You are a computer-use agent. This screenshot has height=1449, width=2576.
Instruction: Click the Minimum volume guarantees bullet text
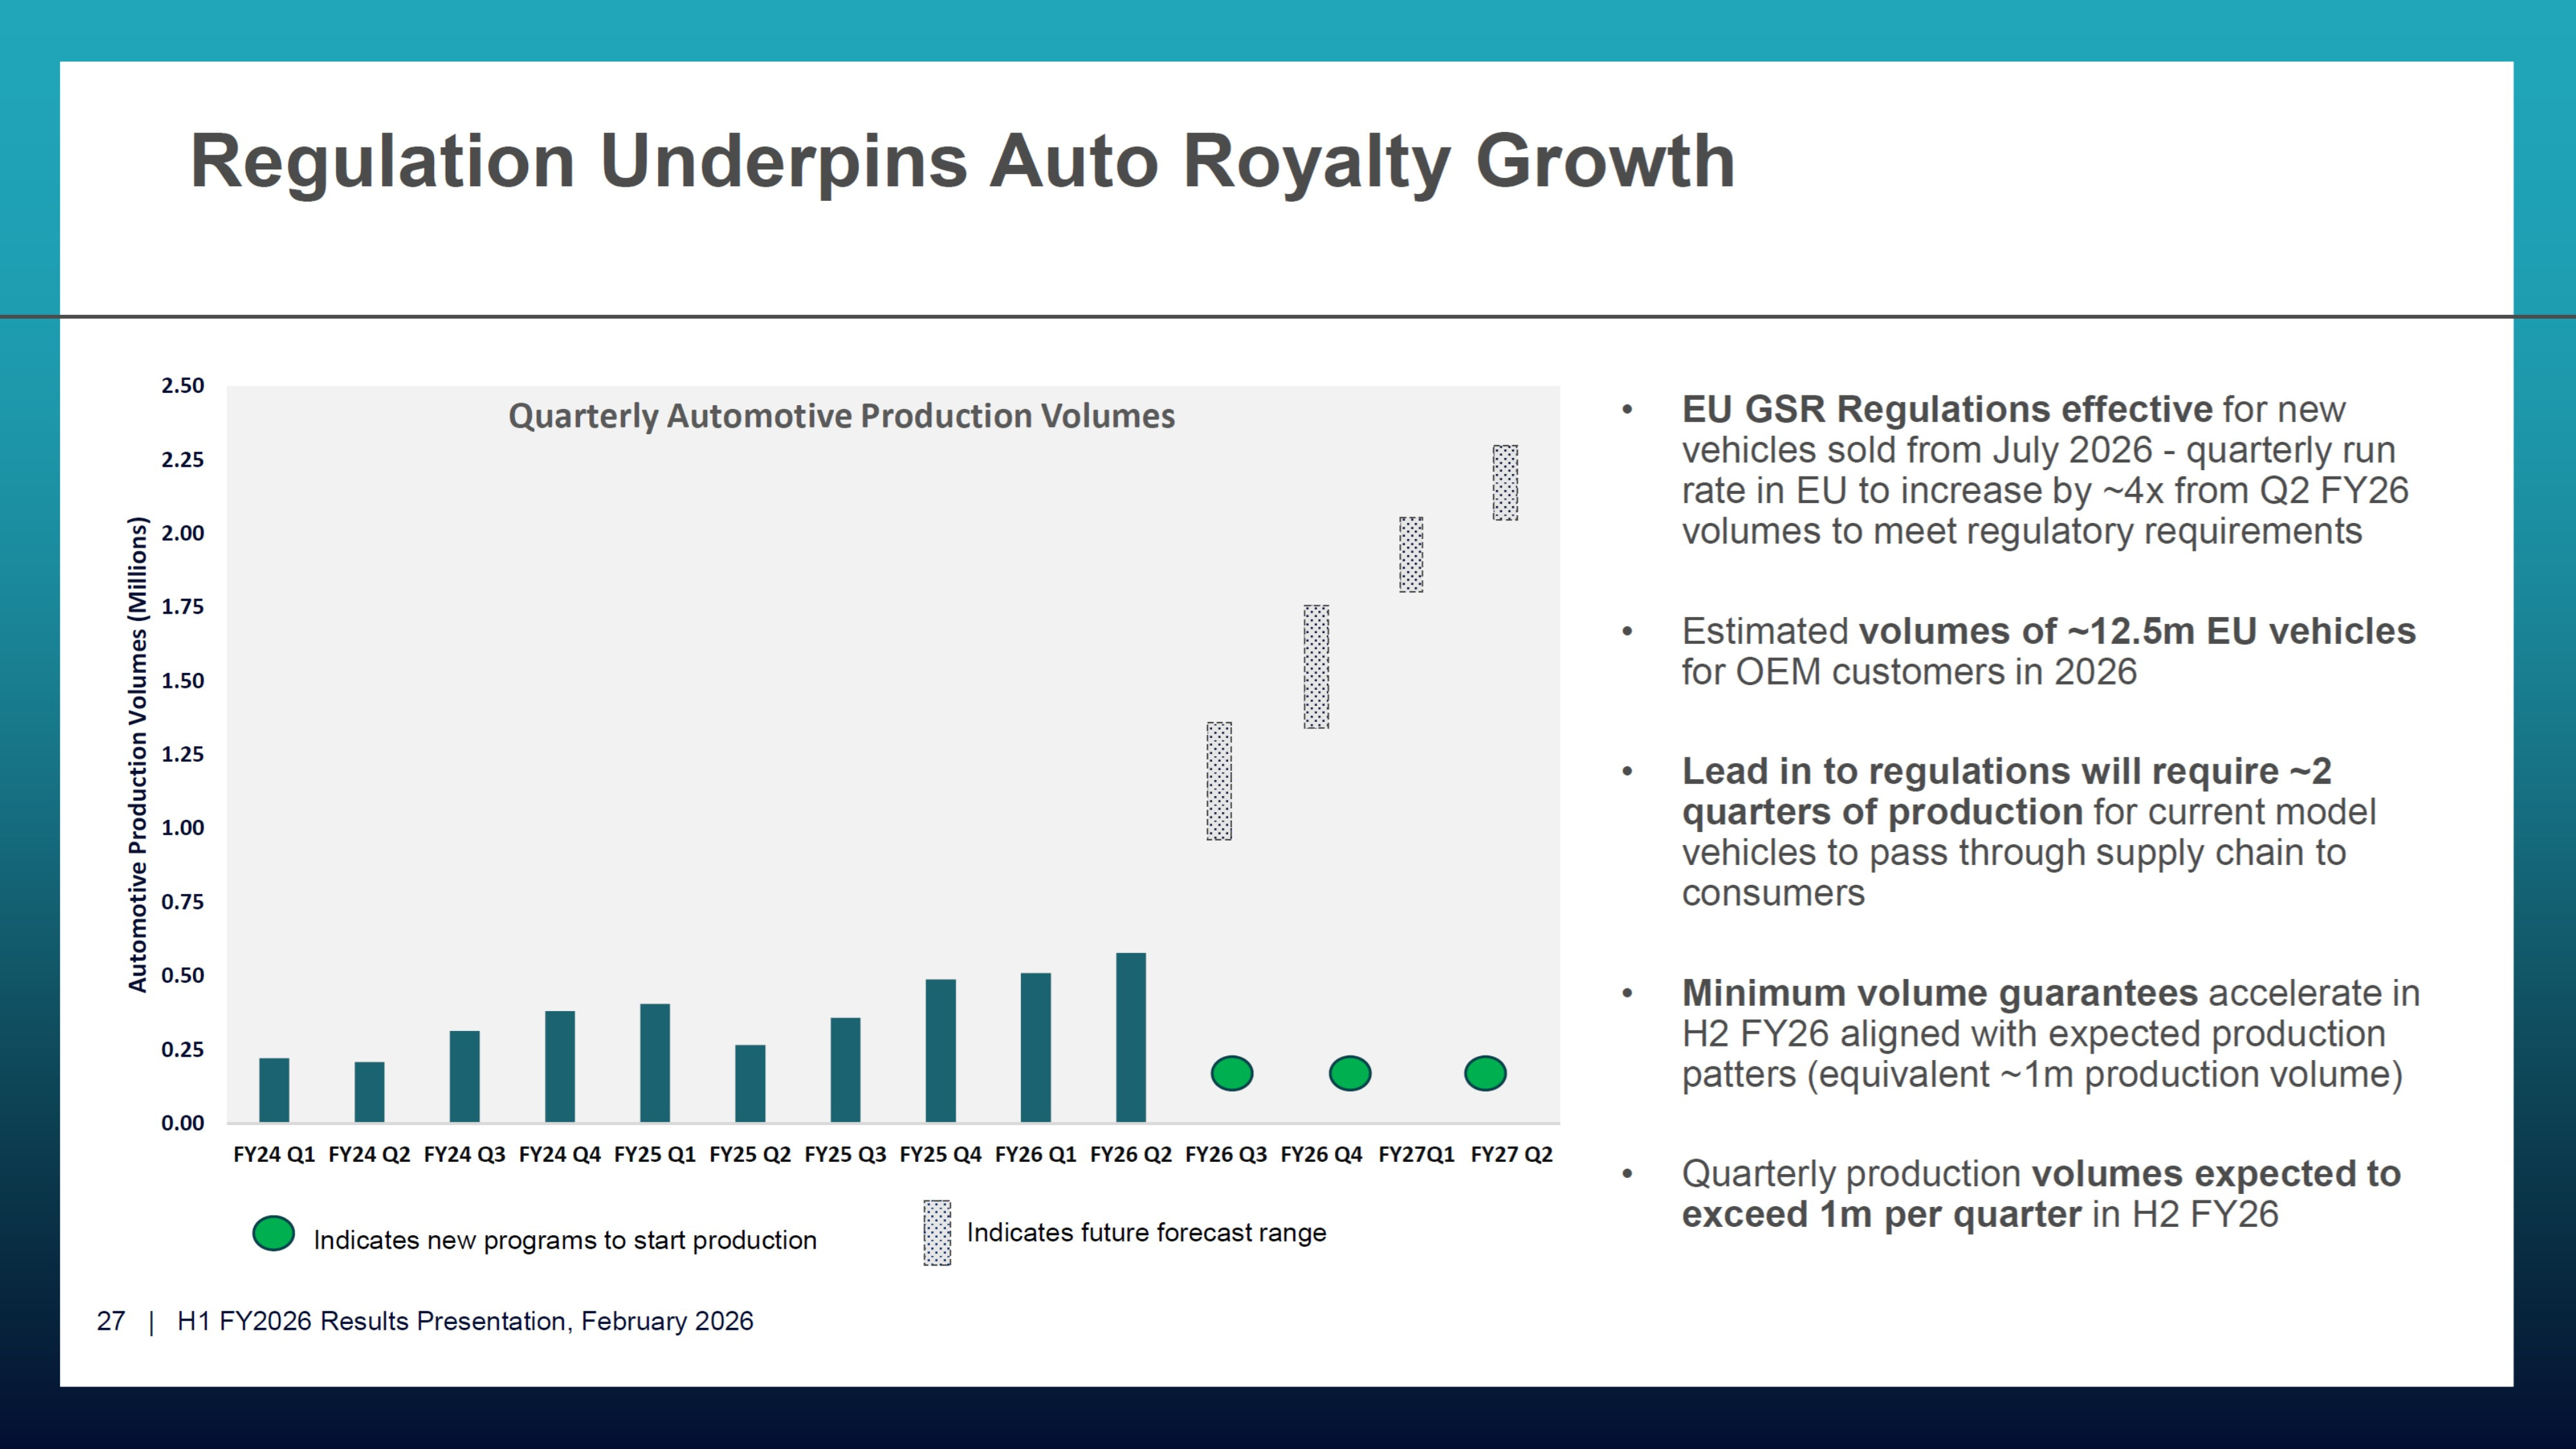[x=2050, y=1033]
